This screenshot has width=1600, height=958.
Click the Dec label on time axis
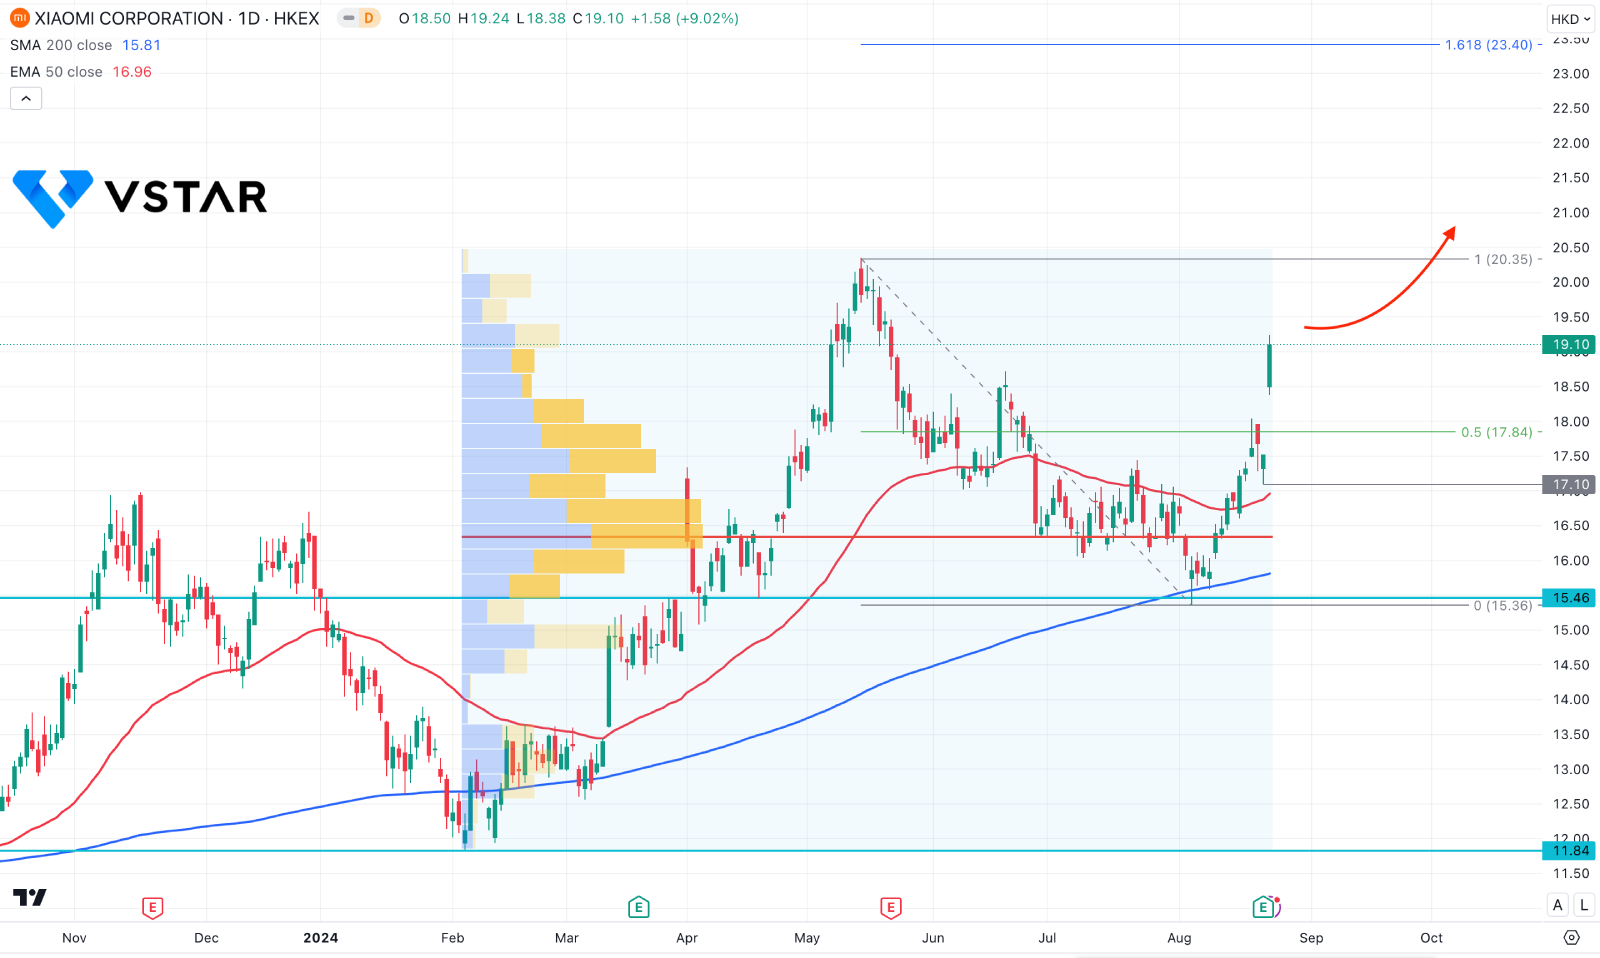point(206,938)
